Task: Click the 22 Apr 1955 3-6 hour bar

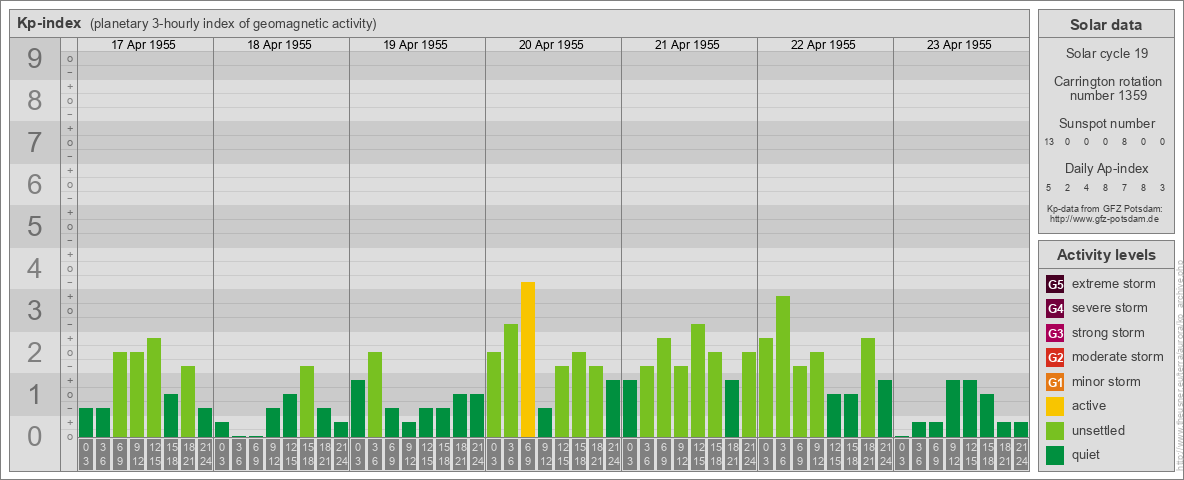Action: (x=783, y=367)
